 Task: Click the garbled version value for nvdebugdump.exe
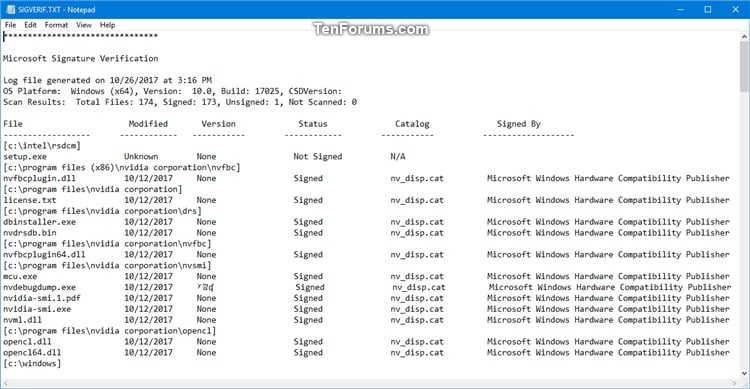(206, 288)
